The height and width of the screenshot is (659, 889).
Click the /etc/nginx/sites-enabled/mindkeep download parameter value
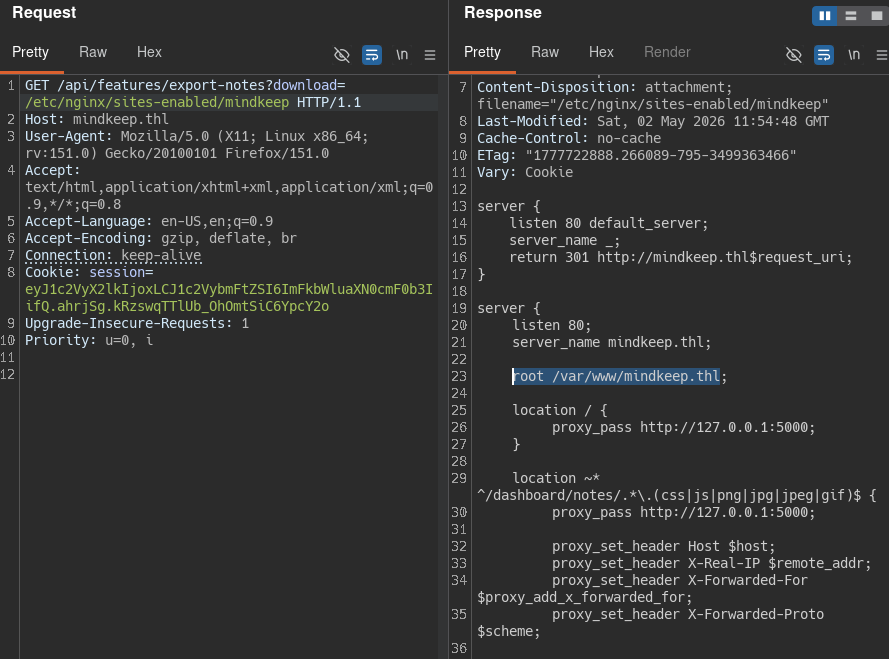coord(156,102)
